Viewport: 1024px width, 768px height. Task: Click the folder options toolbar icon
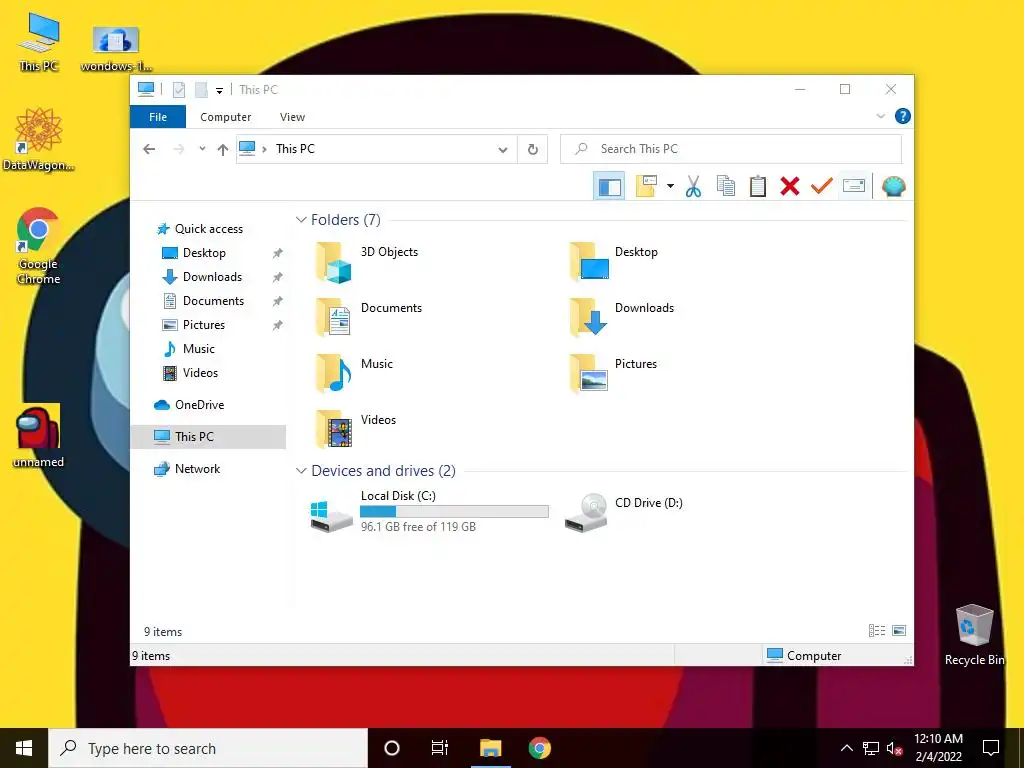point(646,186)
